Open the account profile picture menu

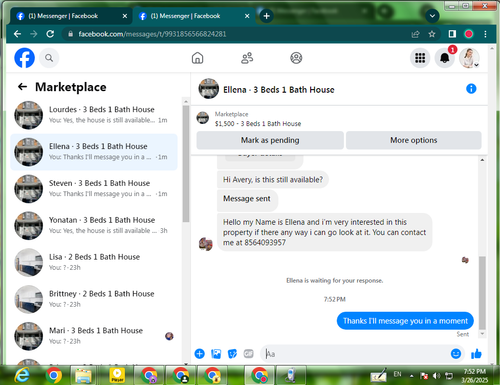469,58
